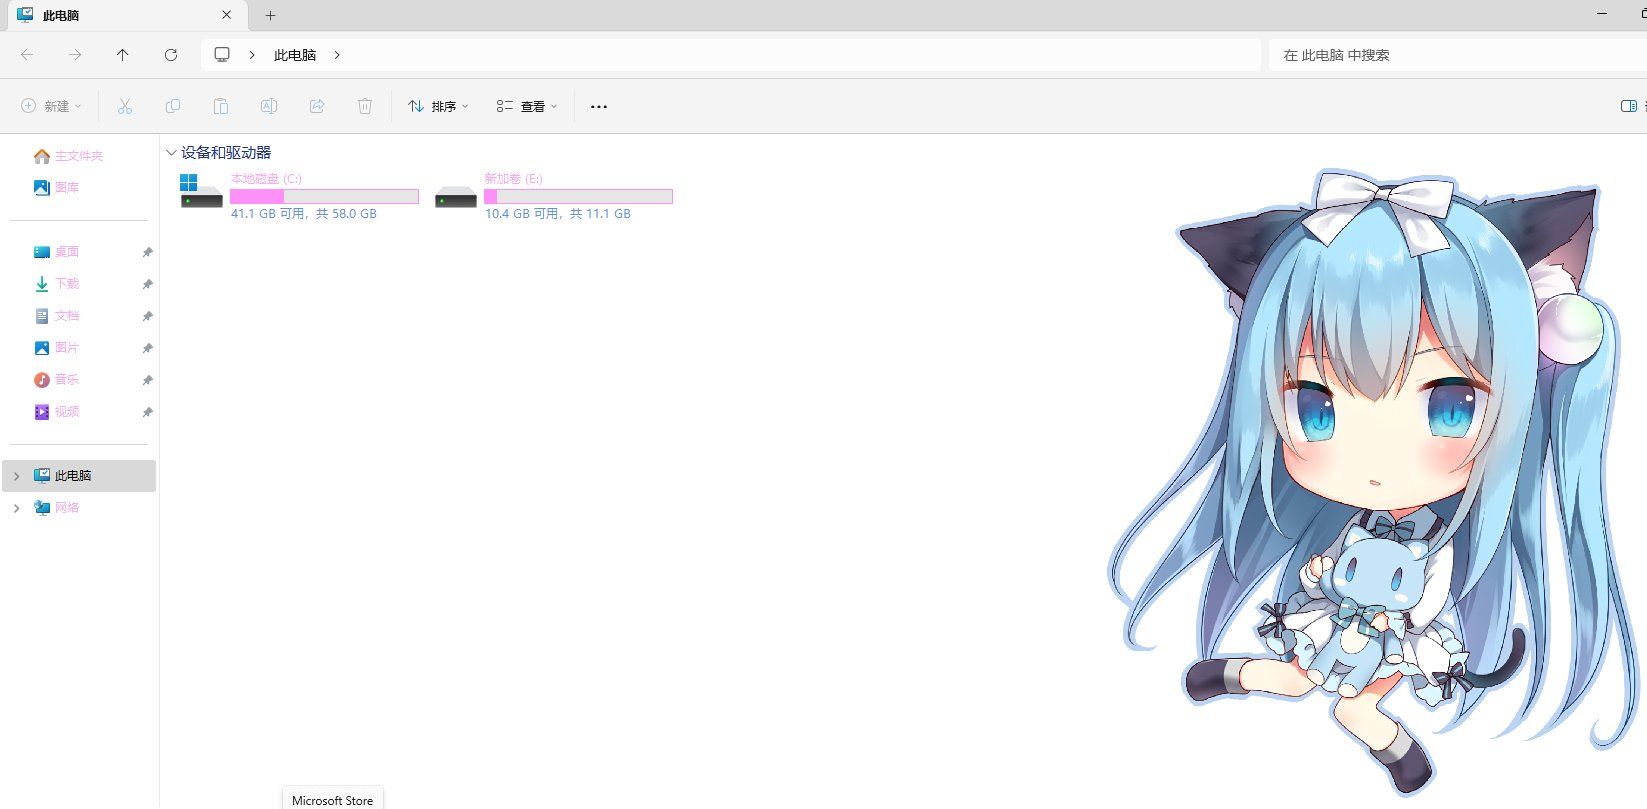The image size is (1647, 809).
Task: Open the 新建 new item button
Action: 51,106
